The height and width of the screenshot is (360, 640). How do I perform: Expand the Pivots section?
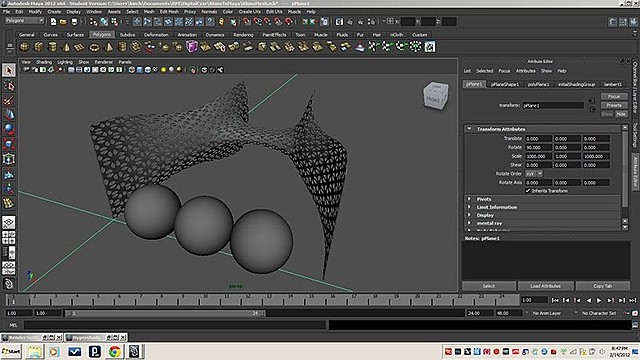click(x=469, y=199)
